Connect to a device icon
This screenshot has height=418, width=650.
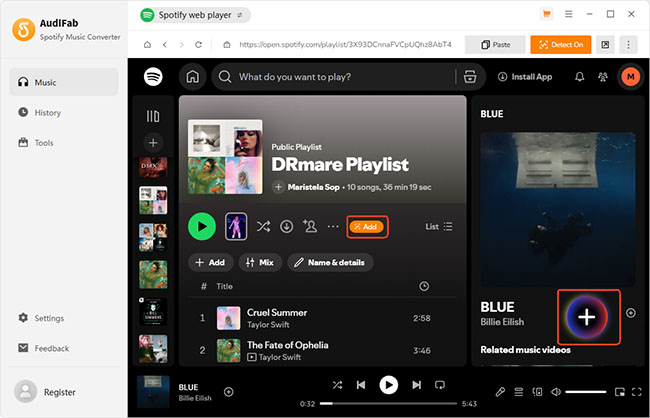(x=537, y=392)
